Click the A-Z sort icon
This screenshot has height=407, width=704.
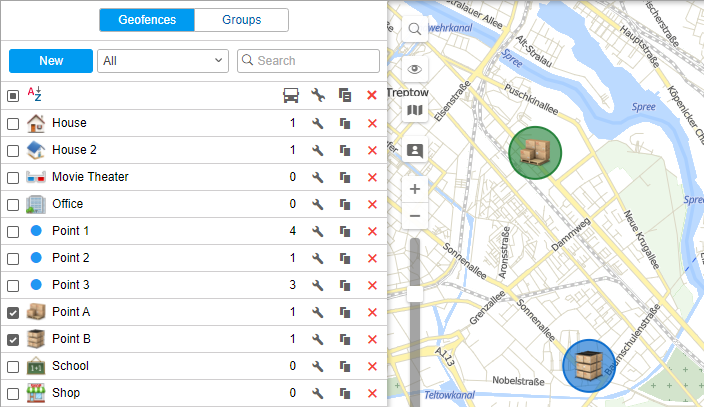[35, 95]
